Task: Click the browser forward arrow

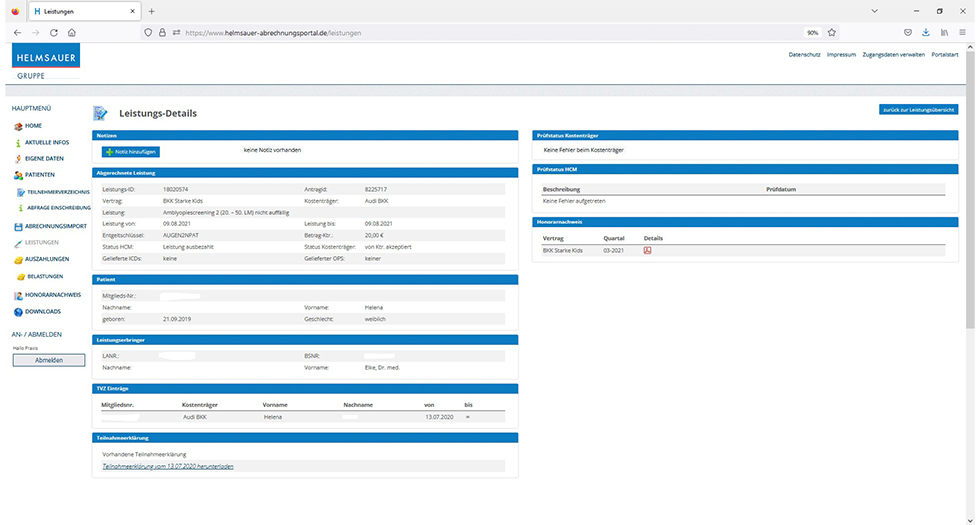Action: tap(36, 32)
